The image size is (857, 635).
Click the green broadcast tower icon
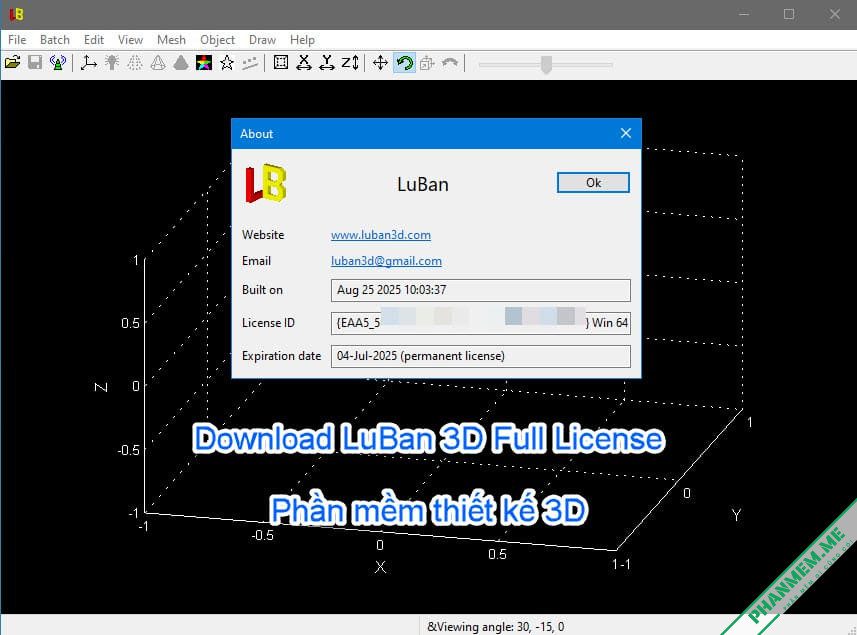tap(57, 63)
